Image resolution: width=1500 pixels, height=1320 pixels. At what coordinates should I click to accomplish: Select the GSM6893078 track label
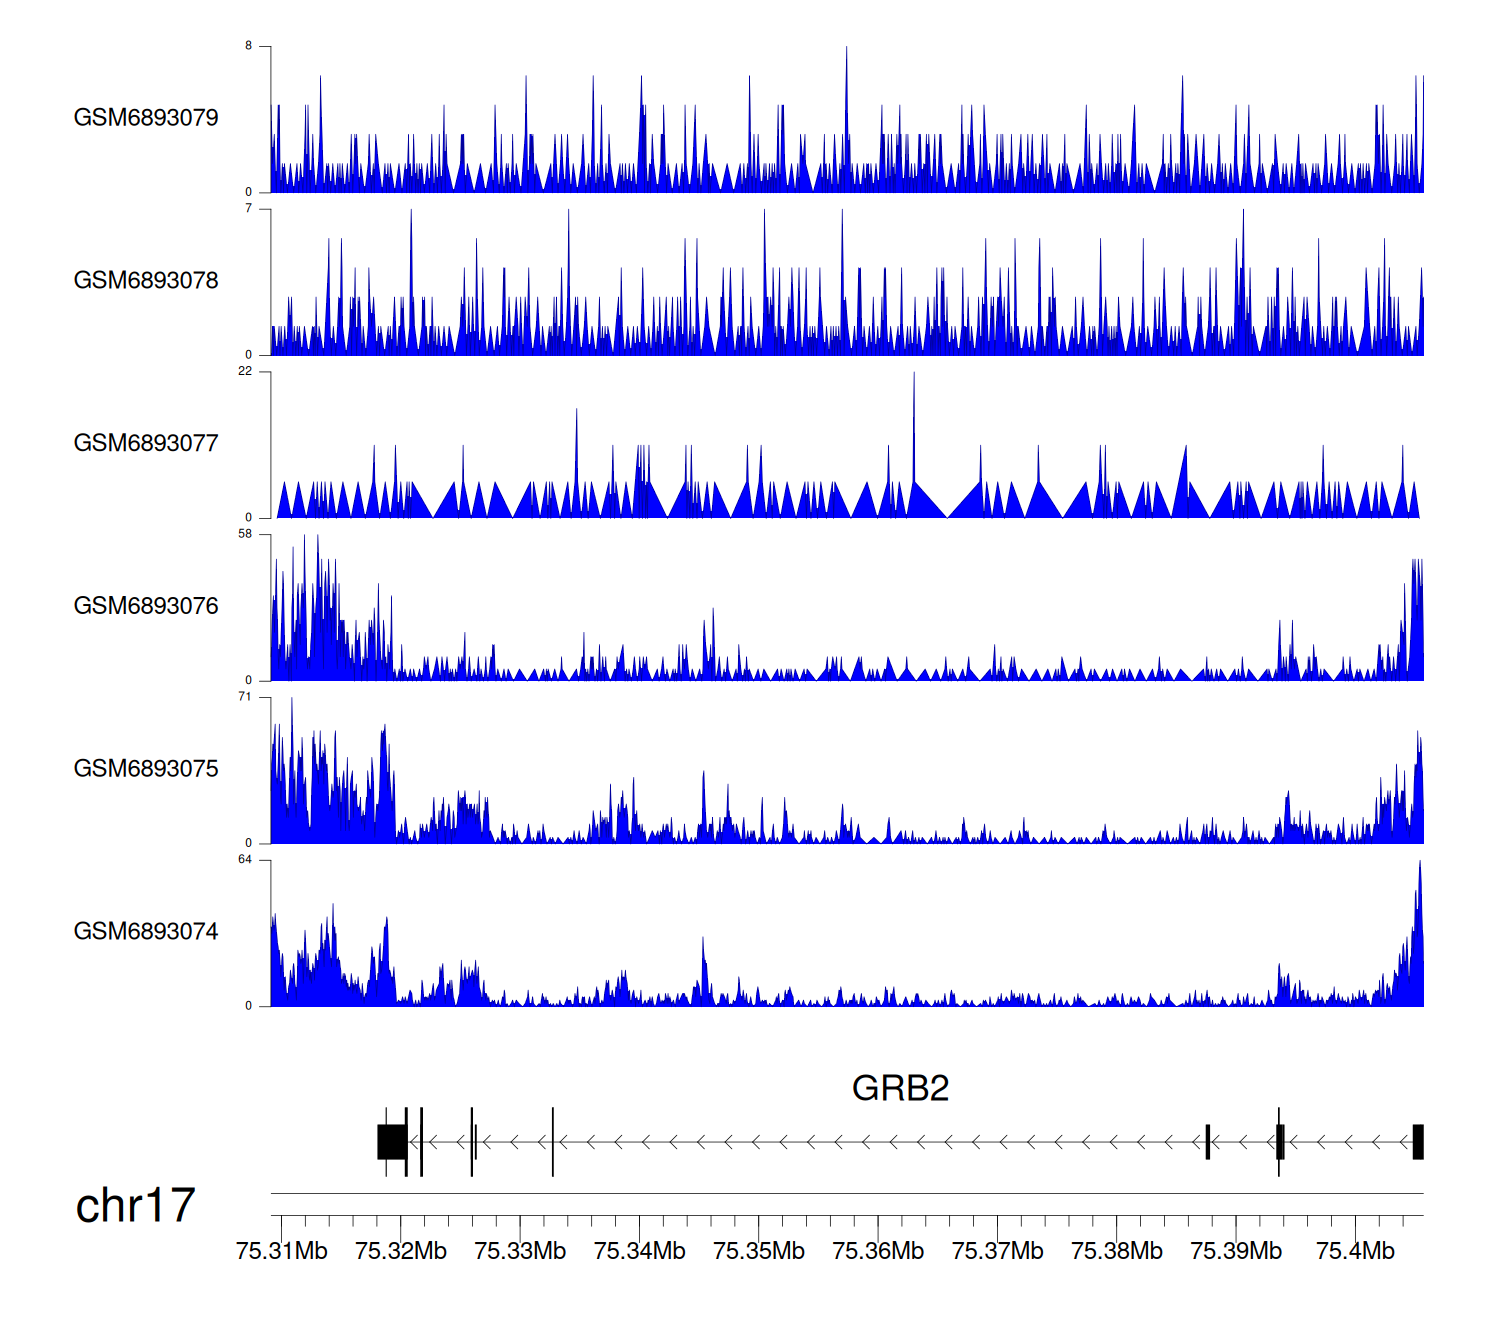[x=146, y=281]
